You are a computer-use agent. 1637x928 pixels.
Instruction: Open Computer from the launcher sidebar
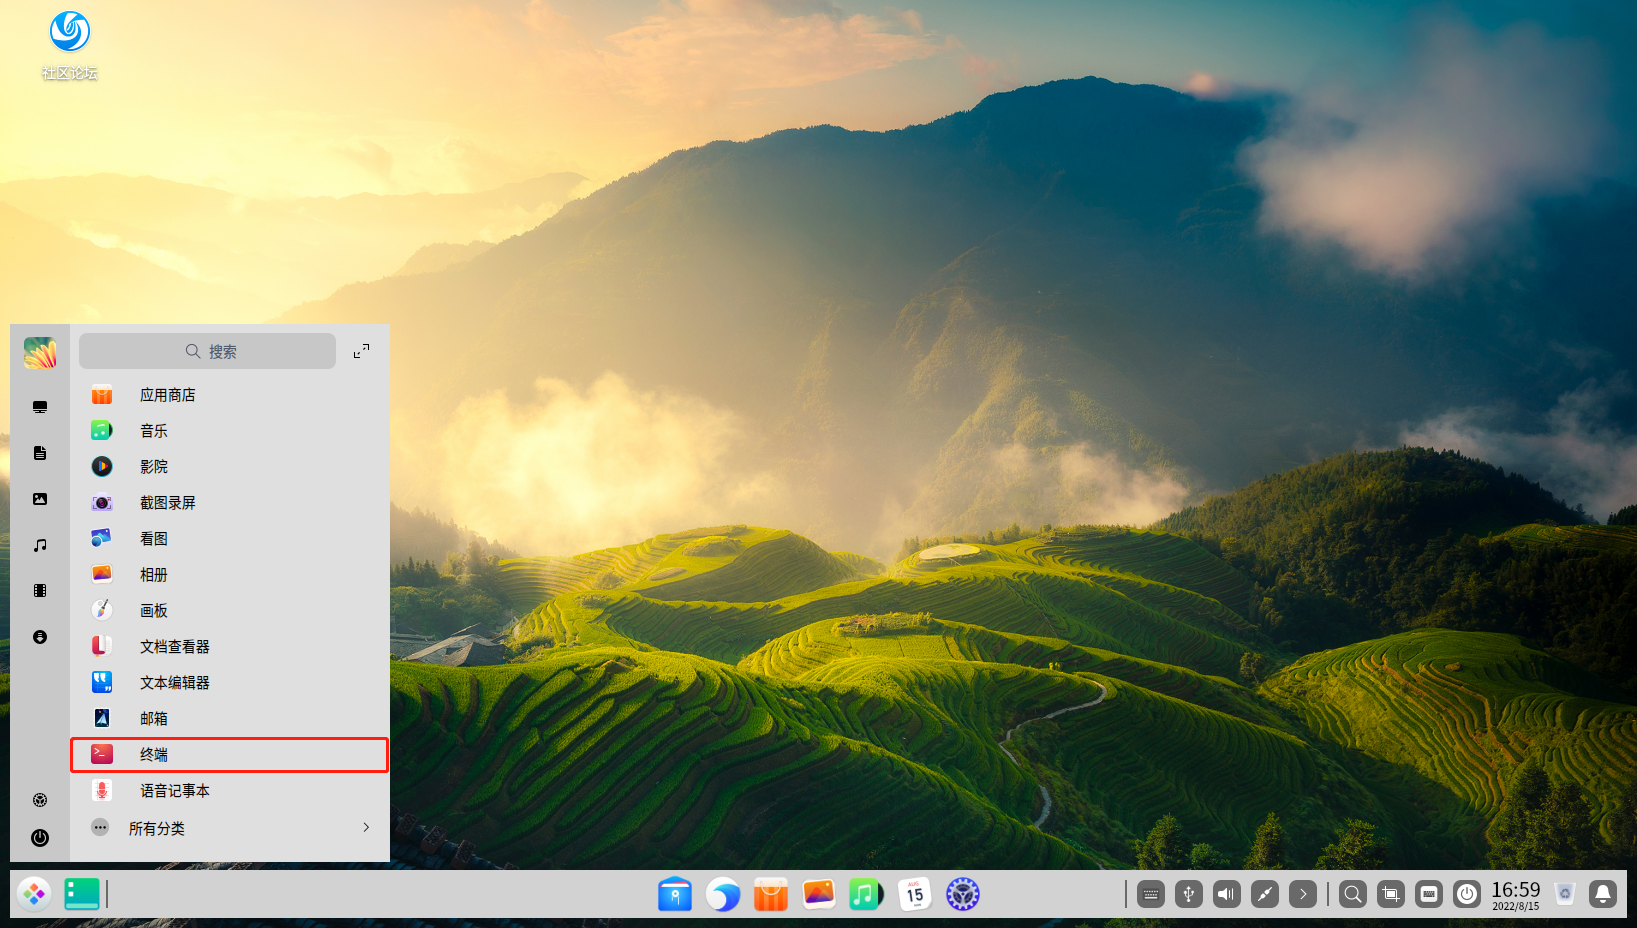(x=40, y=407)
